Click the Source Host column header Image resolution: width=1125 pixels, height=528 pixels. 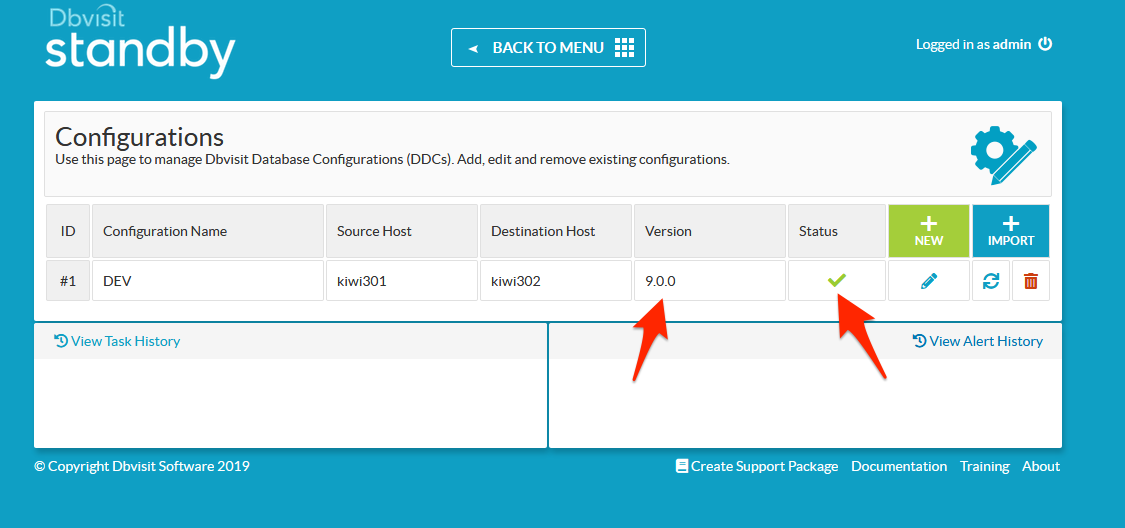[402, 231]
